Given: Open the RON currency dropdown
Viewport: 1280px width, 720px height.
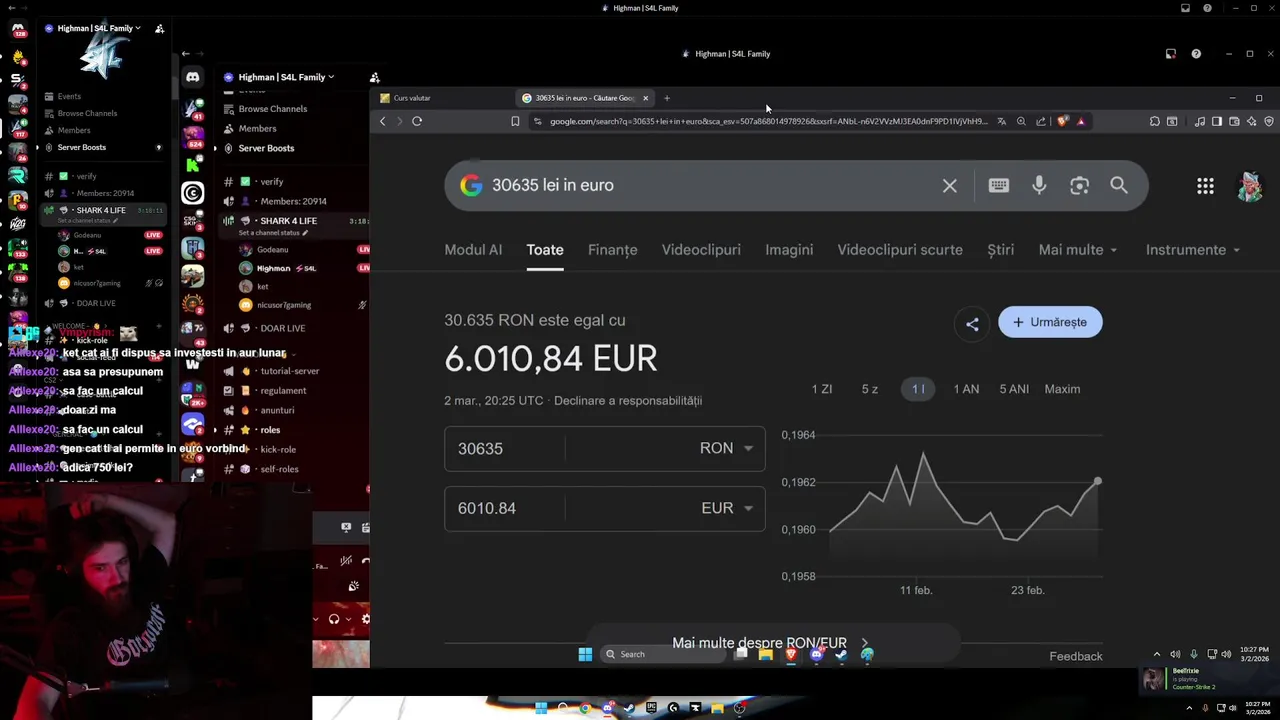Looking at the screenshot, I should [727, 448].
